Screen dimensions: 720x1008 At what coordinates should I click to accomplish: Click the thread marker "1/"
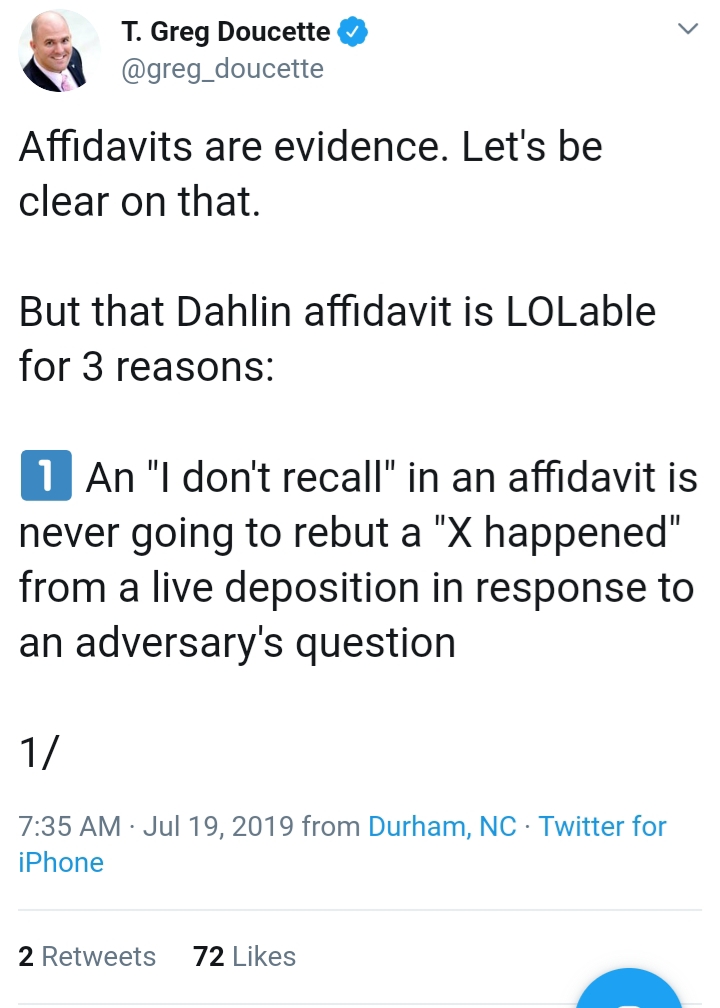(x=39, y=752)
